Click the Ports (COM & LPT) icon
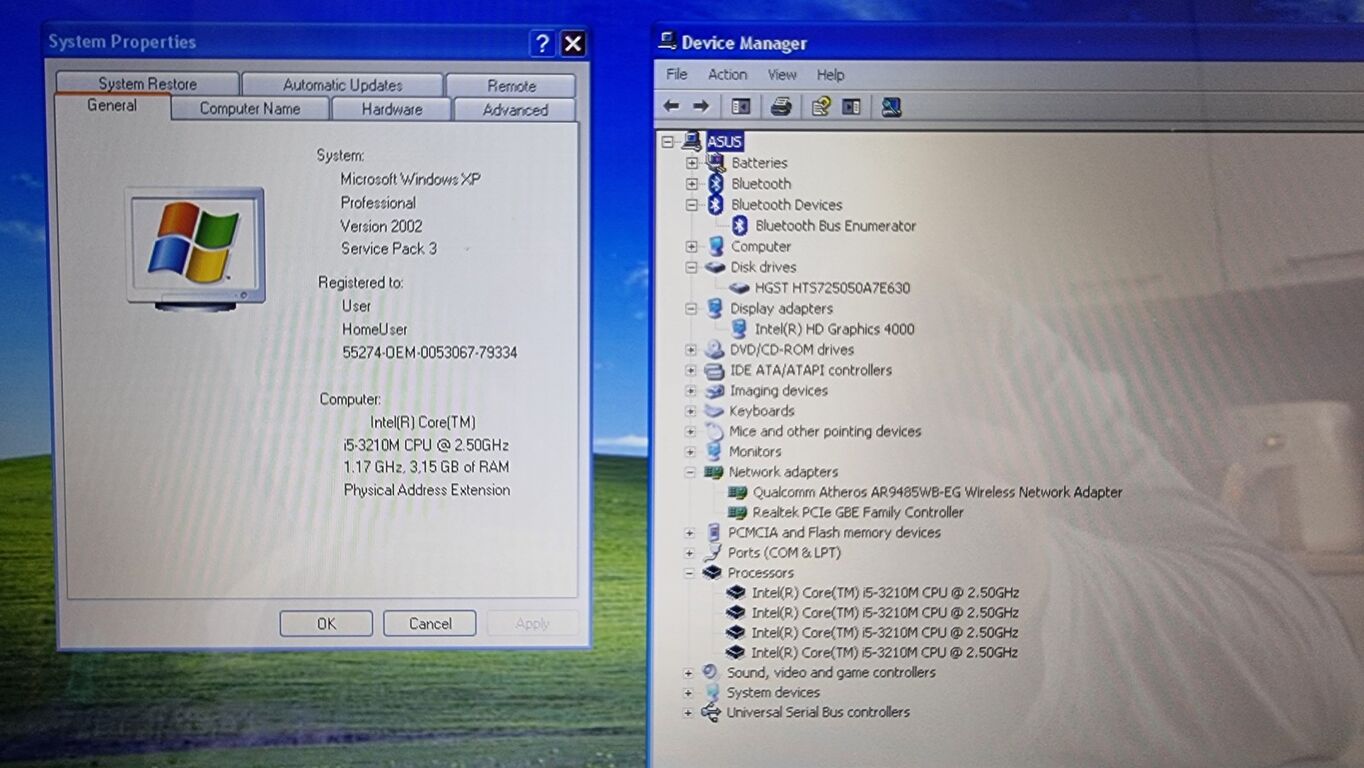Image resolution: width=1364 pixels, height=768 pixels. point(712,553)
